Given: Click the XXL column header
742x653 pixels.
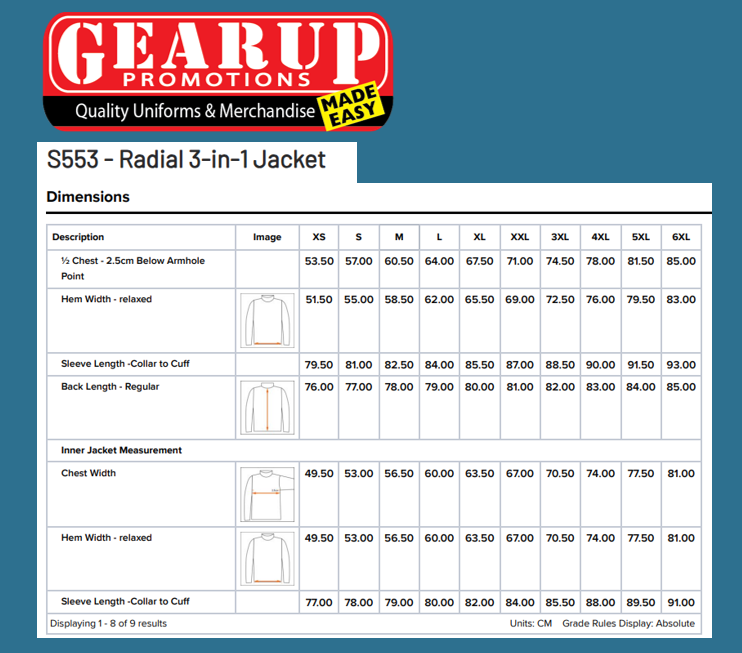Looking at the screenshot, I should [520, 237].
